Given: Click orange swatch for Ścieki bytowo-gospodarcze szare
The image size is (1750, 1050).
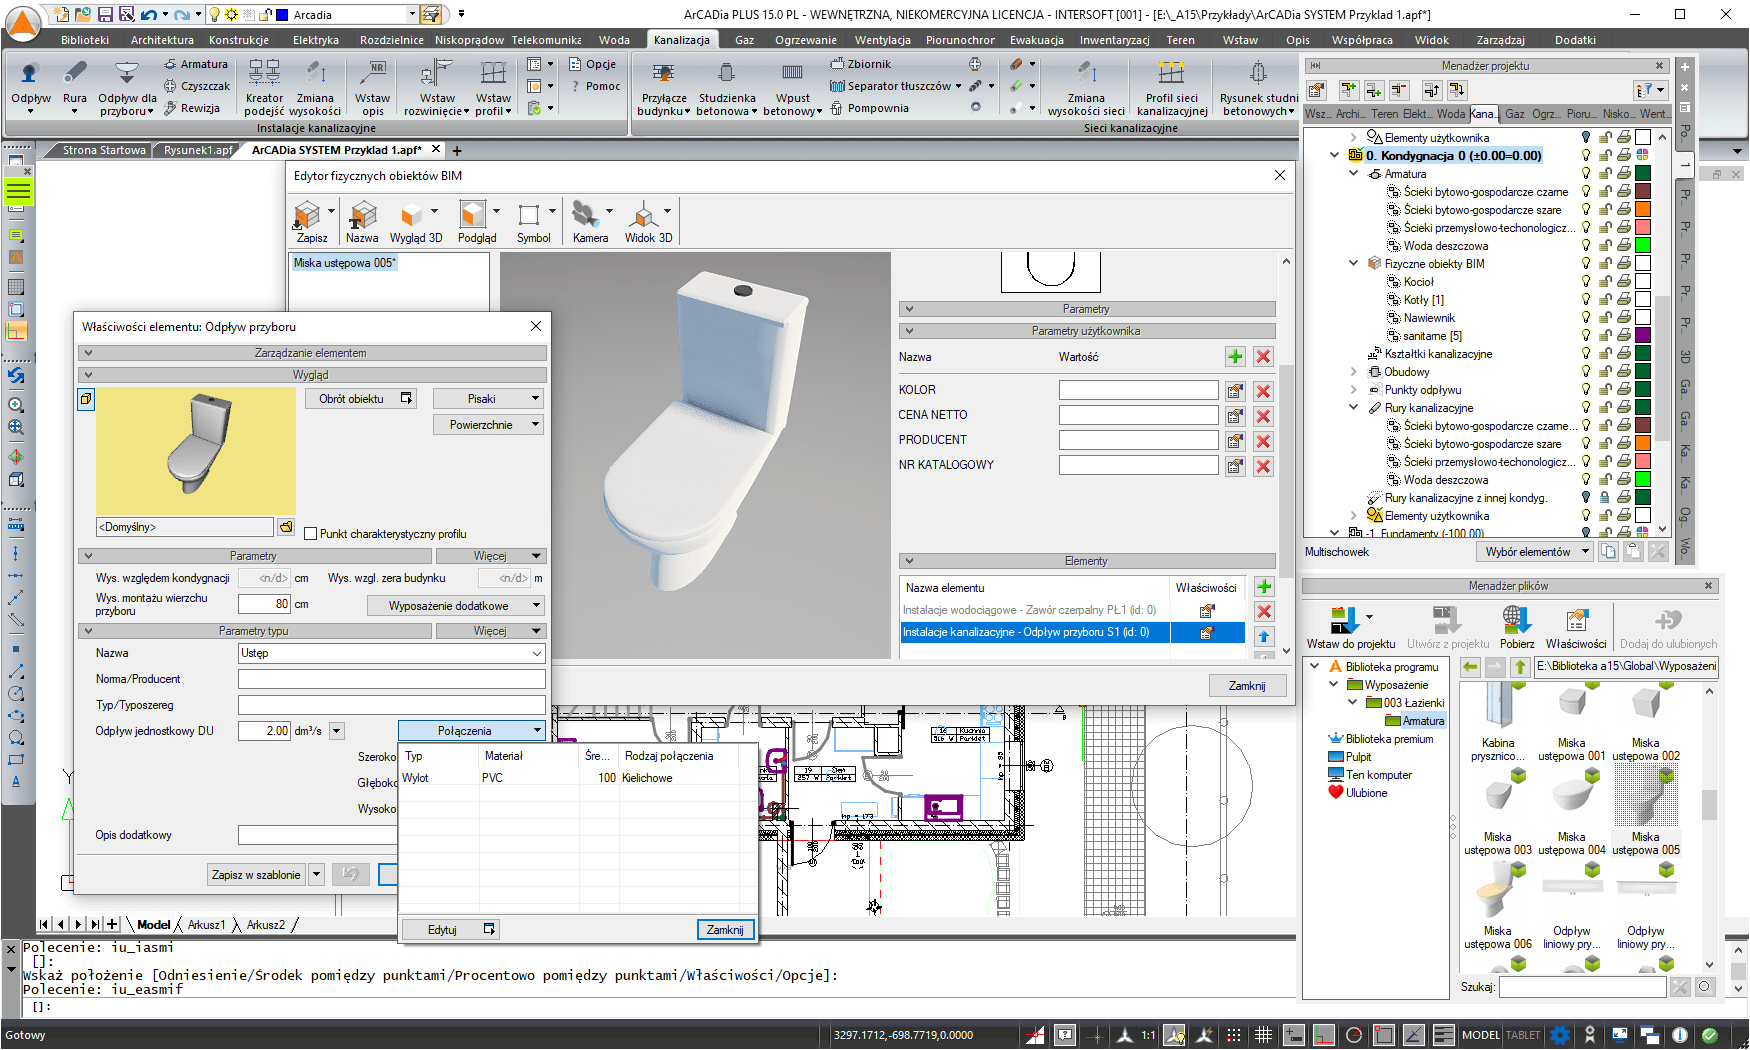Looking at the screenshot, I should (x=1643, y=210).
